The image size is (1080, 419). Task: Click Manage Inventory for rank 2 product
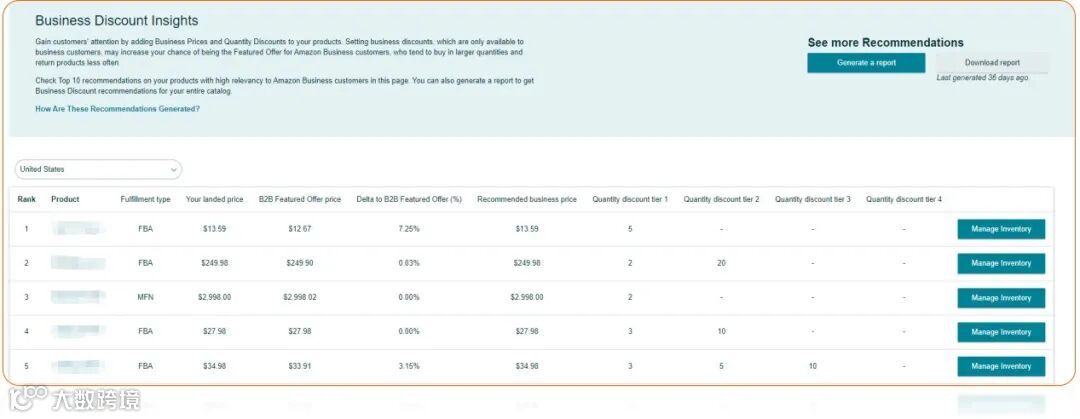[x=1001, y=263]
